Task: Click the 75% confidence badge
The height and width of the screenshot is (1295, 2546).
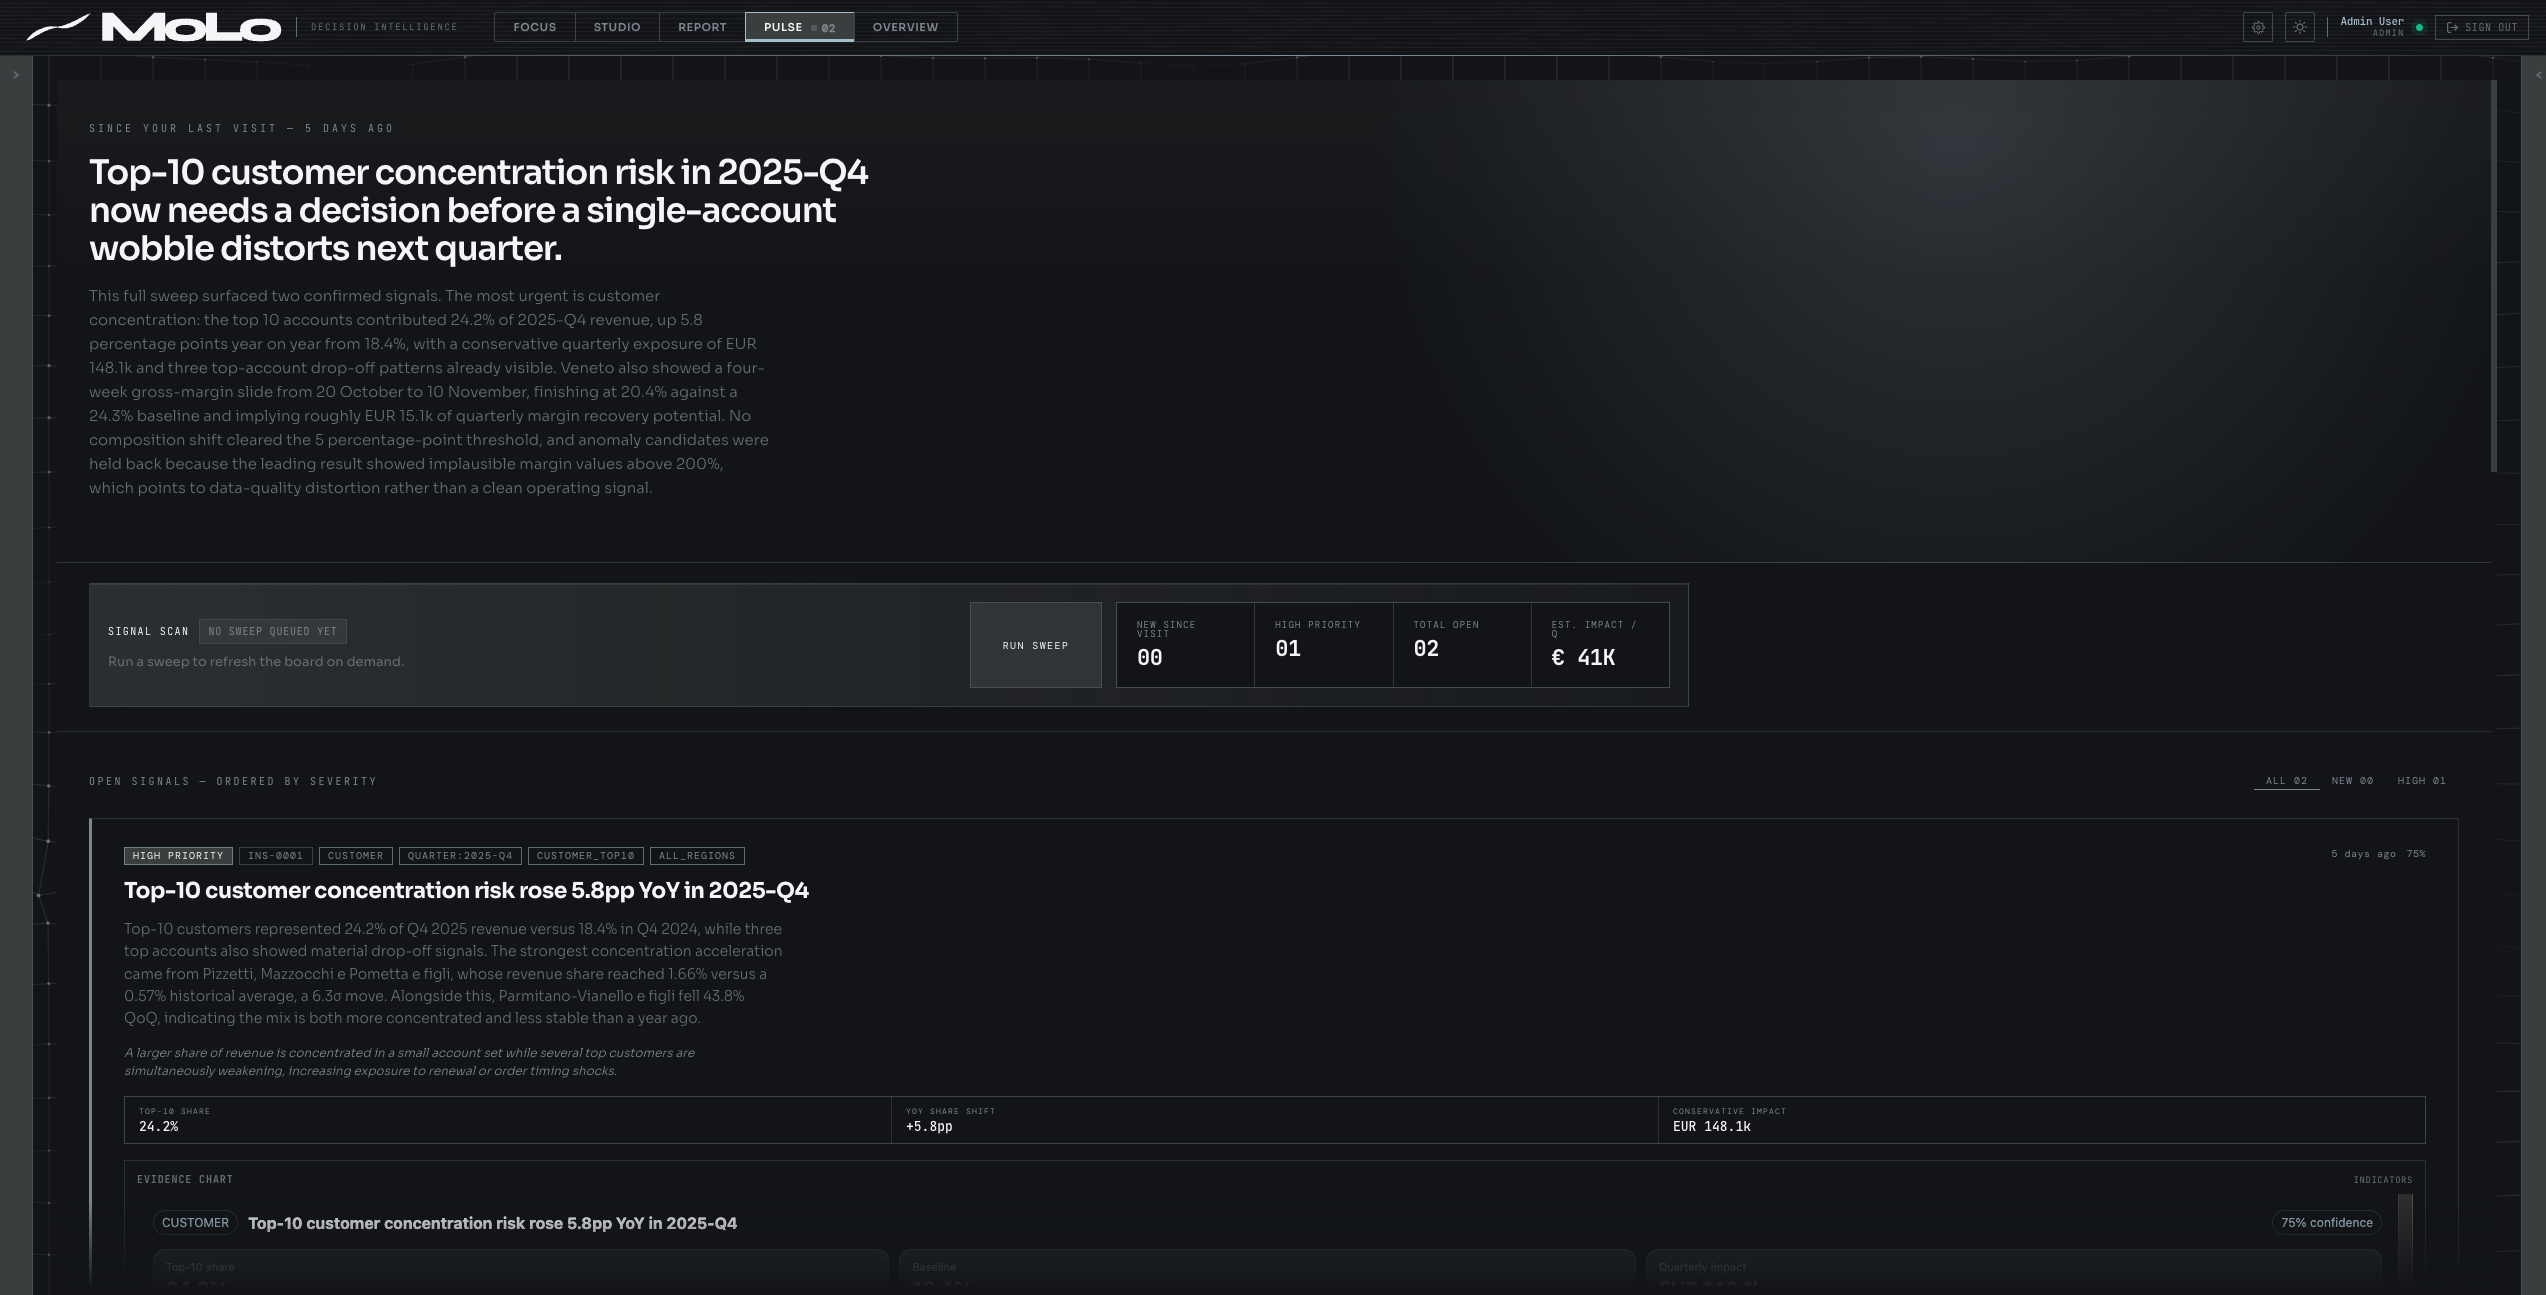Action: point(2326,1223)
